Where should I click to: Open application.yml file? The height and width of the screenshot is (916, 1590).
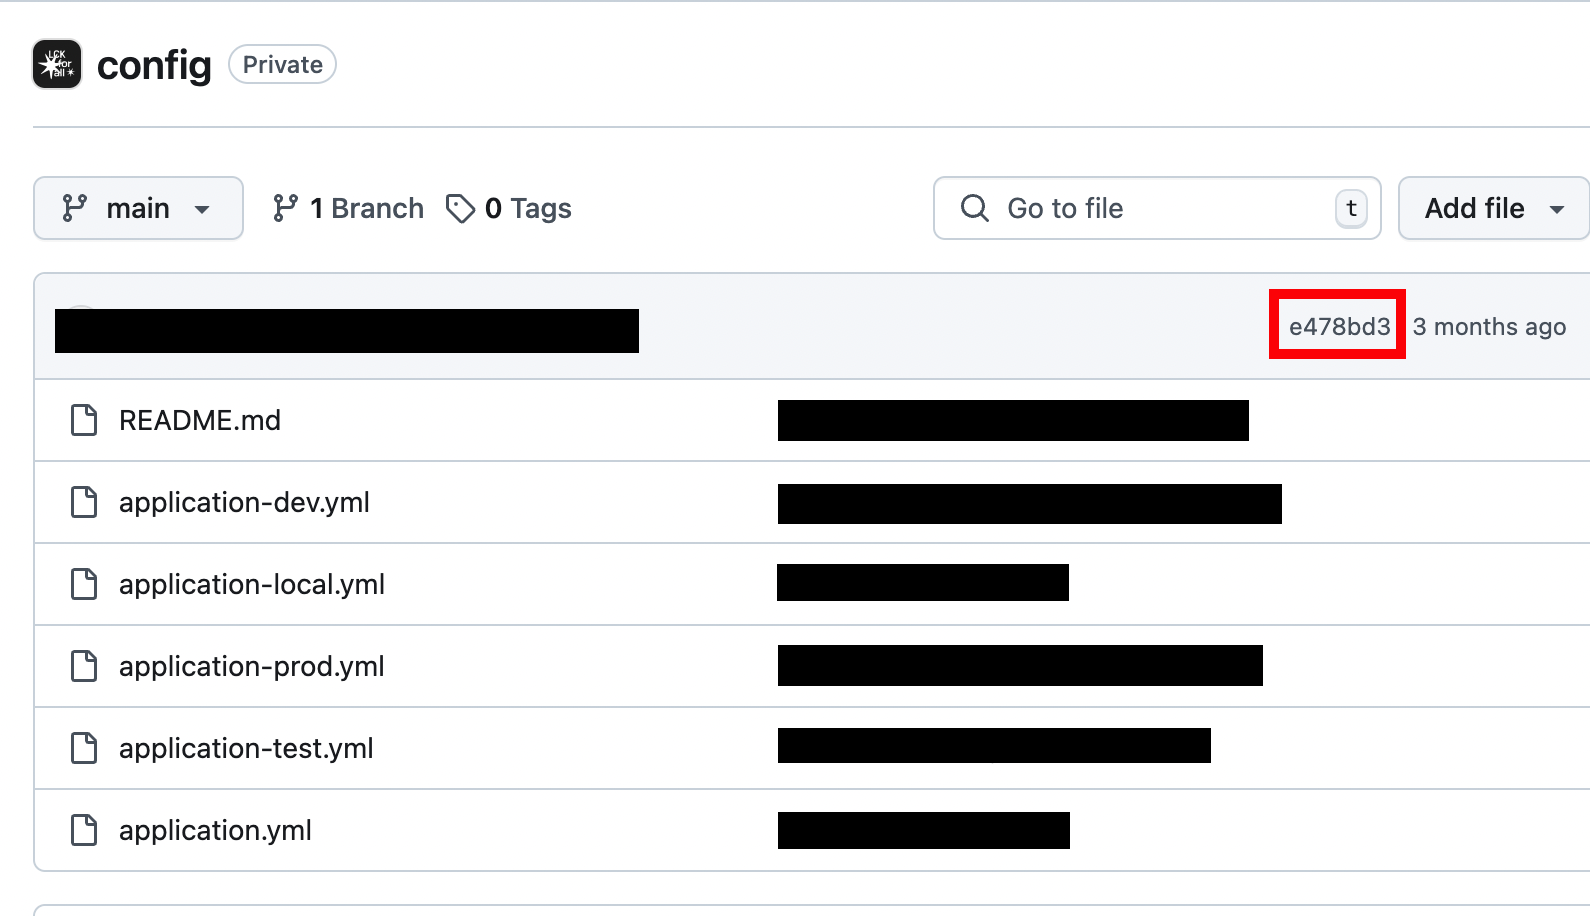[x=215, y=830]
